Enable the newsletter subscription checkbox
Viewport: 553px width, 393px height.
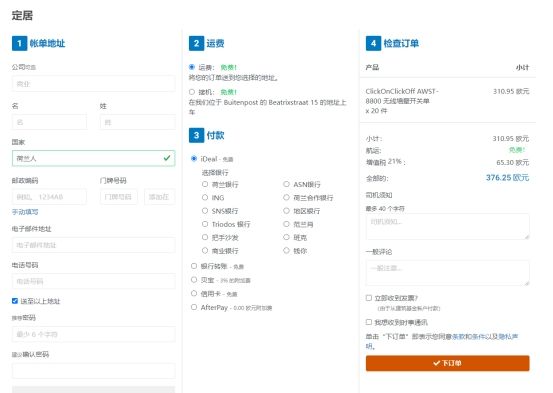pos(369,322)
